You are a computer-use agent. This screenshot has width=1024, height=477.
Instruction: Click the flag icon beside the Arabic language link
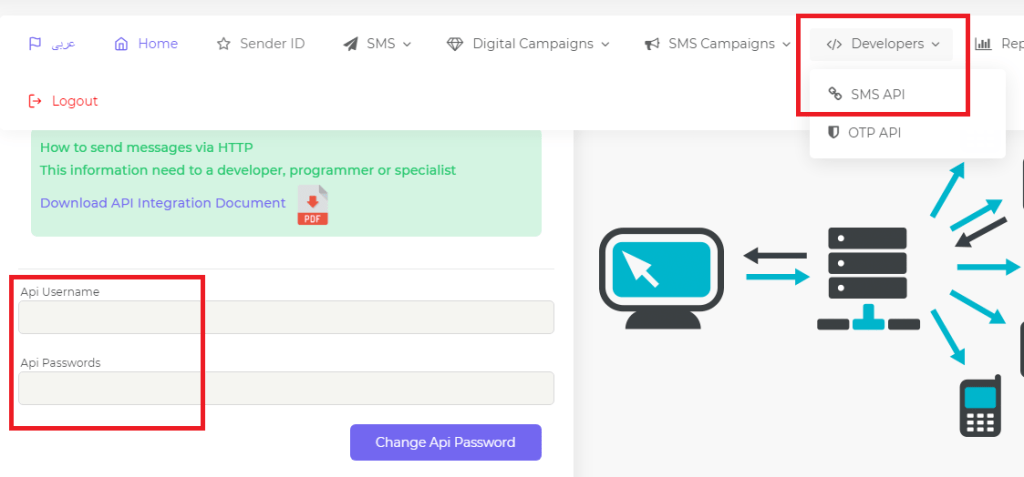(35, 44)
